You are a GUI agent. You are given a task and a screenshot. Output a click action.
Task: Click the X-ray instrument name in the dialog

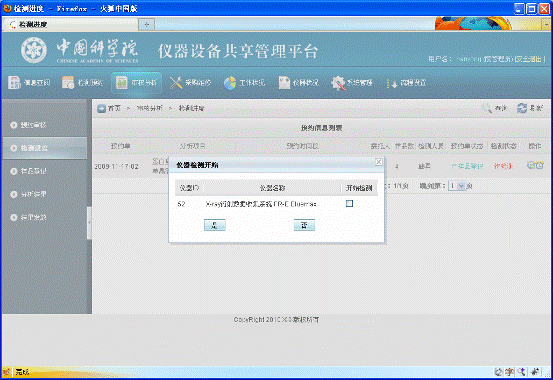[x=261, y=204]
